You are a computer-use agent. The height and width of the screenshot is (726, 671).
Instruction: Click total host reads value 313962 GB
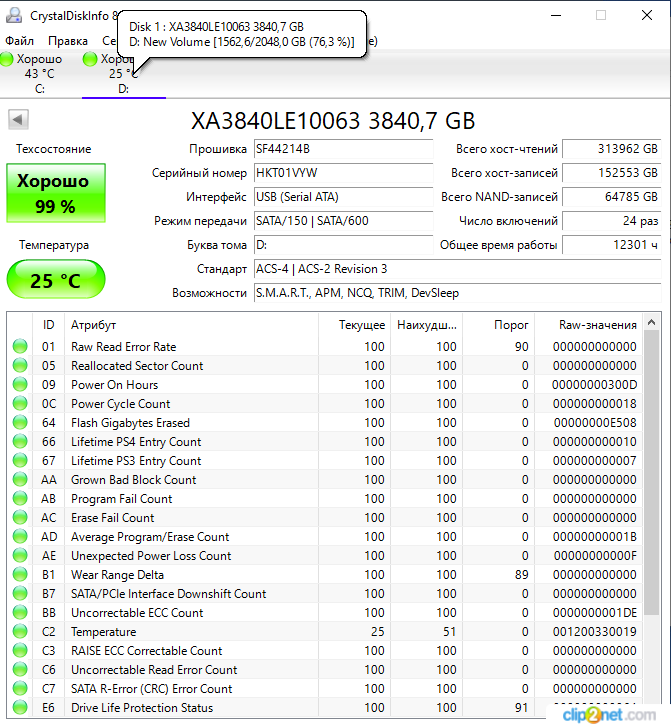(x=612, y=149)
